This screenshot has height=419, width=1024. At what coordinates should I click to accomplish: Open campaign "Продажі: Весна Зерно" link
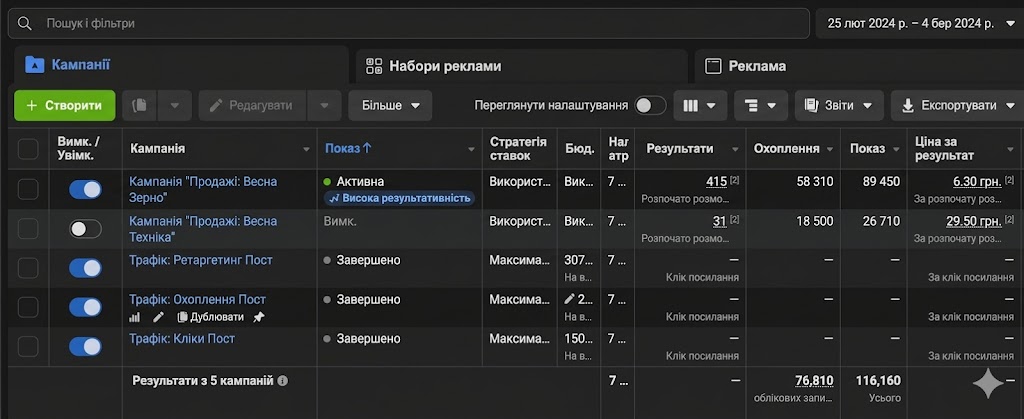[203, 189]
